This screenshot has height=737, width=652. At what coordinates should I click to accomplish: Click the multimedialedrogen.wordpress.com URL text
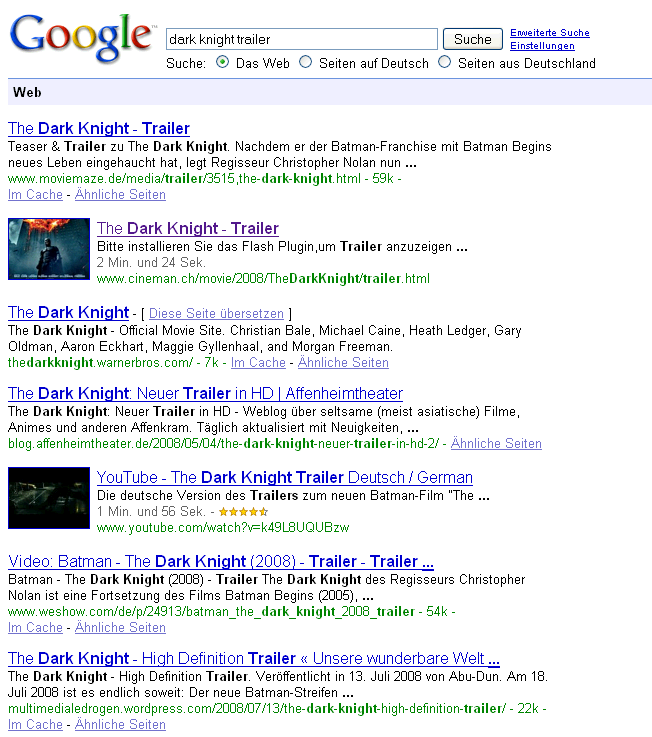257,709
